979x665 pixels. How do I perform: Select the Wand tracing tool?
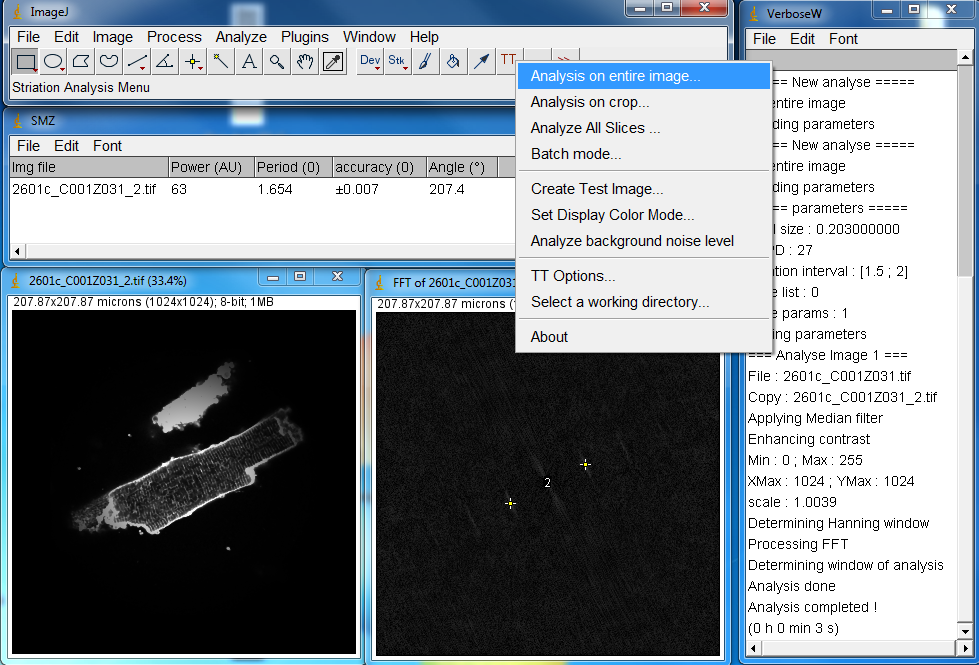pos(221,61)
